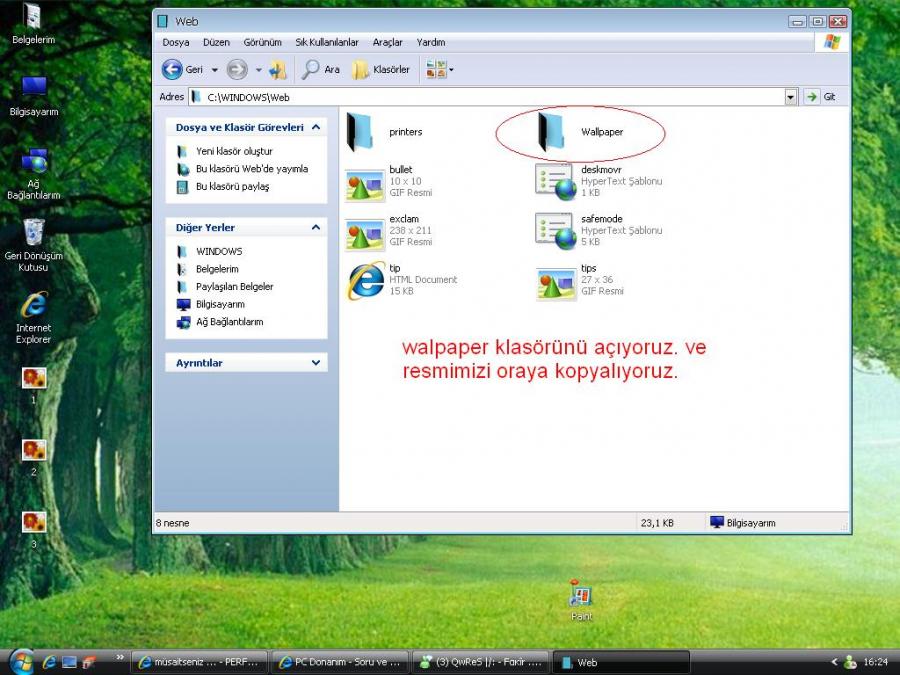
Task: Click the Up folder toolbar icon
Action: (277, 70)
